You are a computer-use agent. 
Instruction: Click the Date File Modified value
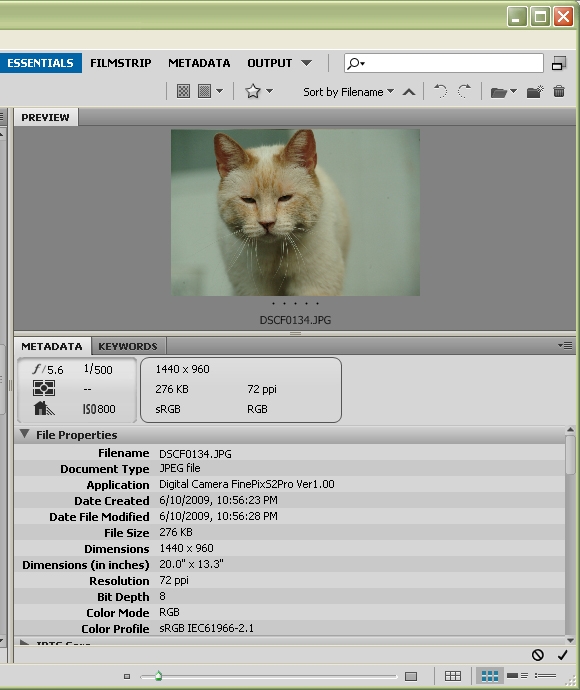point(218,516)
